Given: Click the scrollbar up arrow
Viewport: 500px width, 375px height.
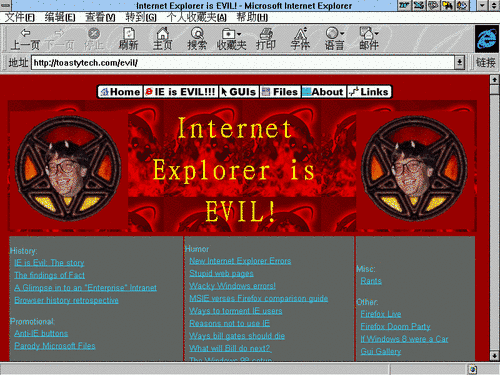Looking at the screenshot, I should [494, 80].
